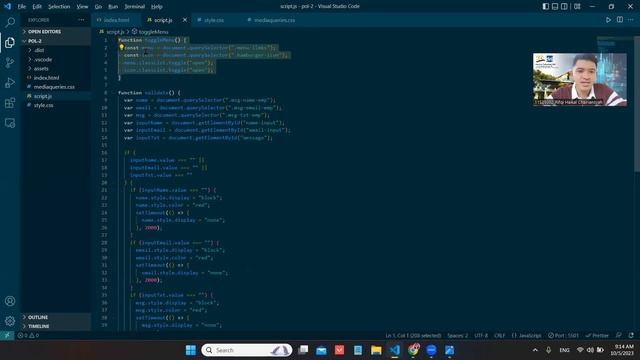Expand the OUTLINE section

56,317
